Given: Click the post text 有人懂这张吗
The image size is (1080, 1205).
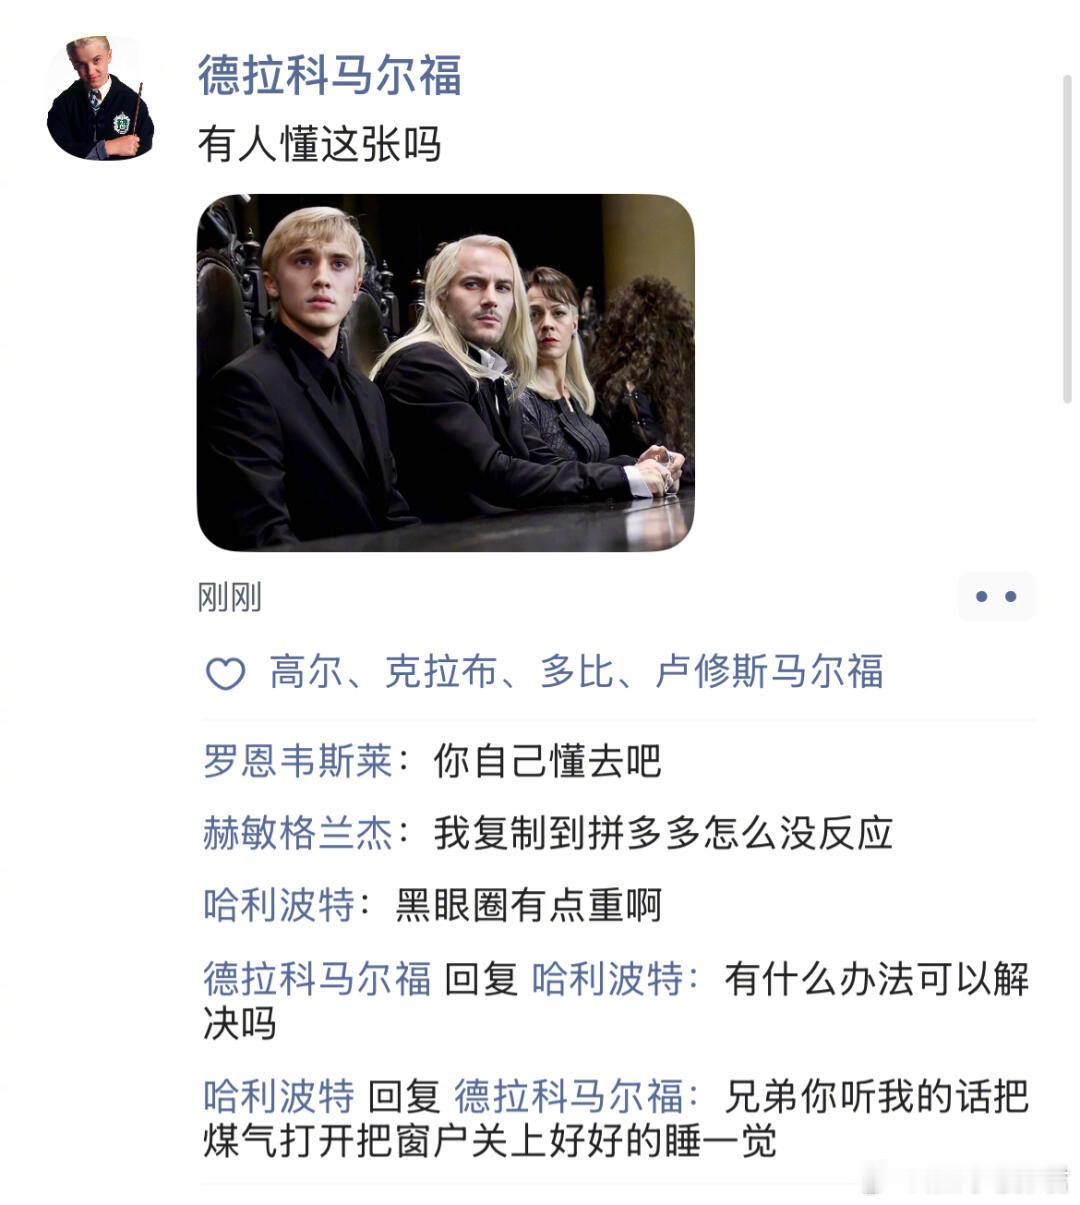Looking at the screenshot, I should tap(320, 144).
